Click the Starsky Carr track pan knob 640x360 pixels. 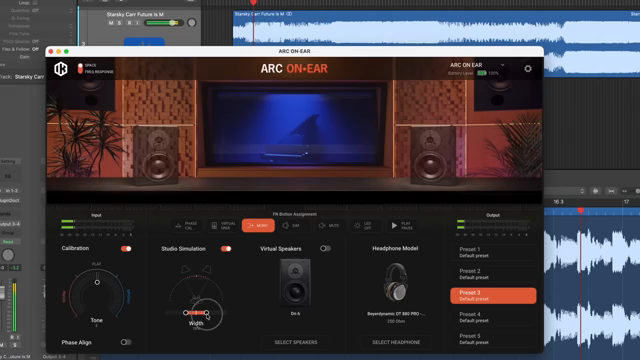pyautogui.click(x=191, y=23)
